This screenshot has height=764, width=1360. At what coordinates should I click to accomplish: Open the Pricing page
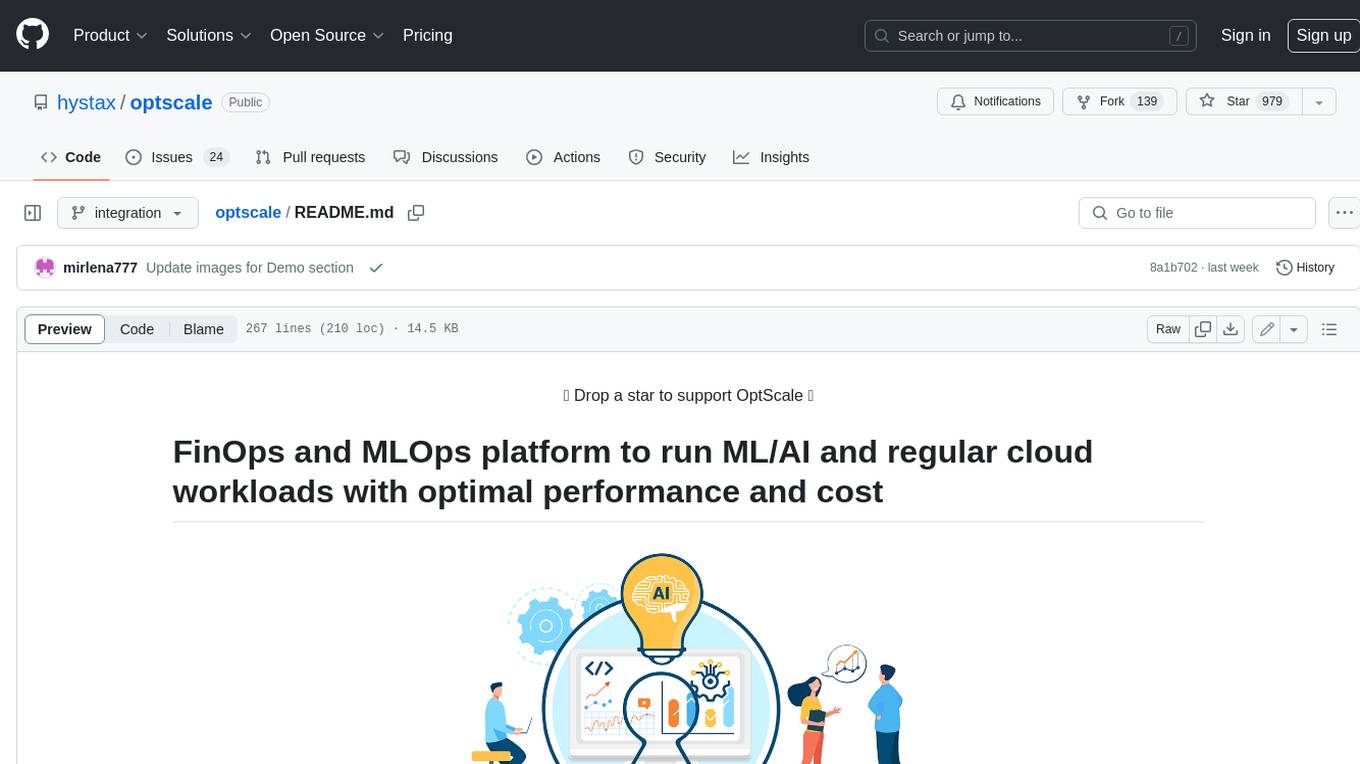coord(427,35)
